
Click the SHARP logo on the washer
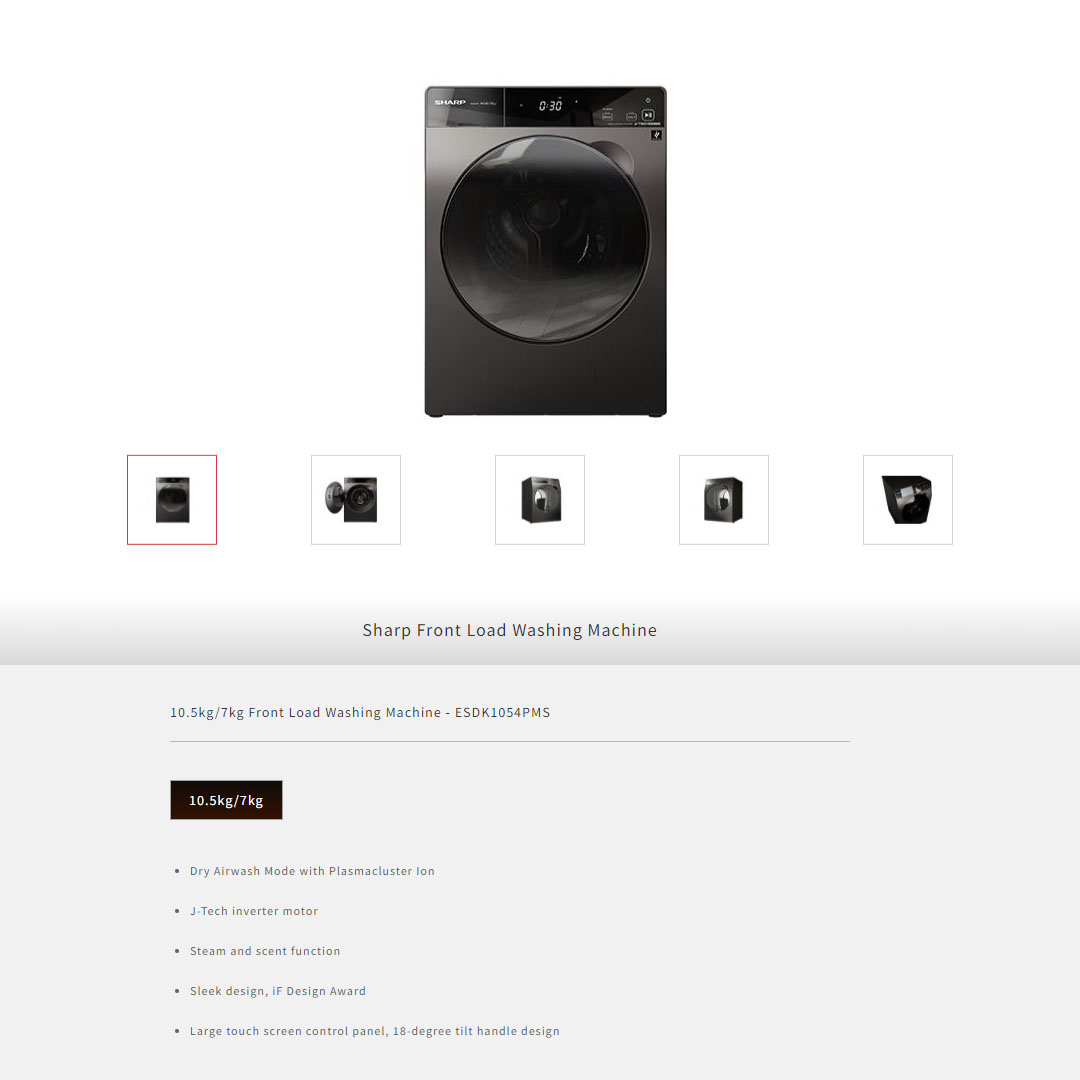pyautogui.click(x=450, y=102)
